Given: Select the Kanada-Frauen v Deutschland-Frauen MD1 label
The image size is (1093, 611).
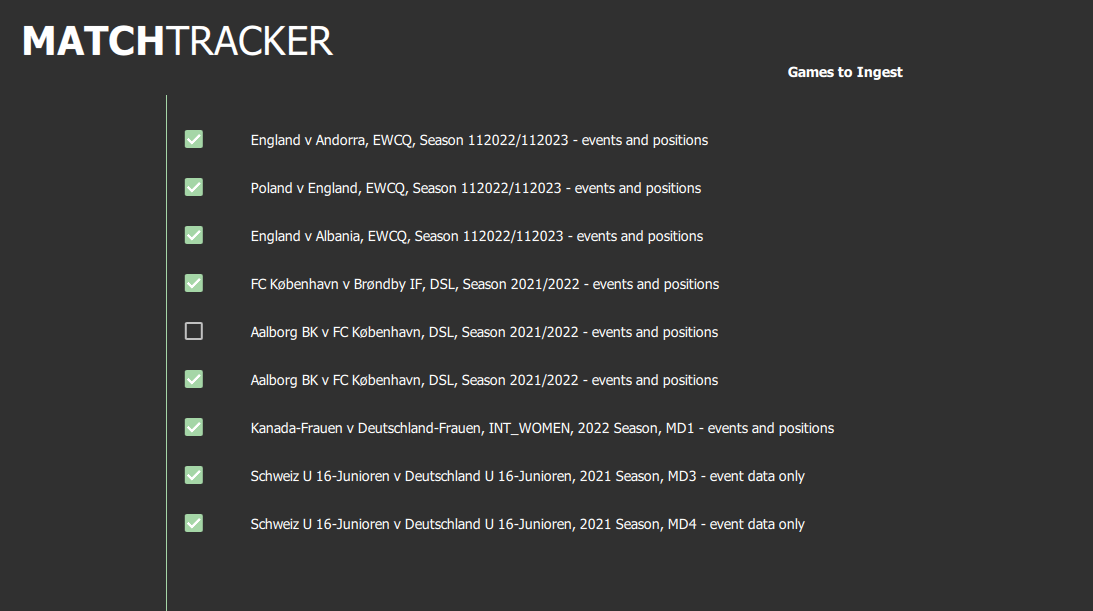Looking at the screenshot, I should [x=542, y=428].
